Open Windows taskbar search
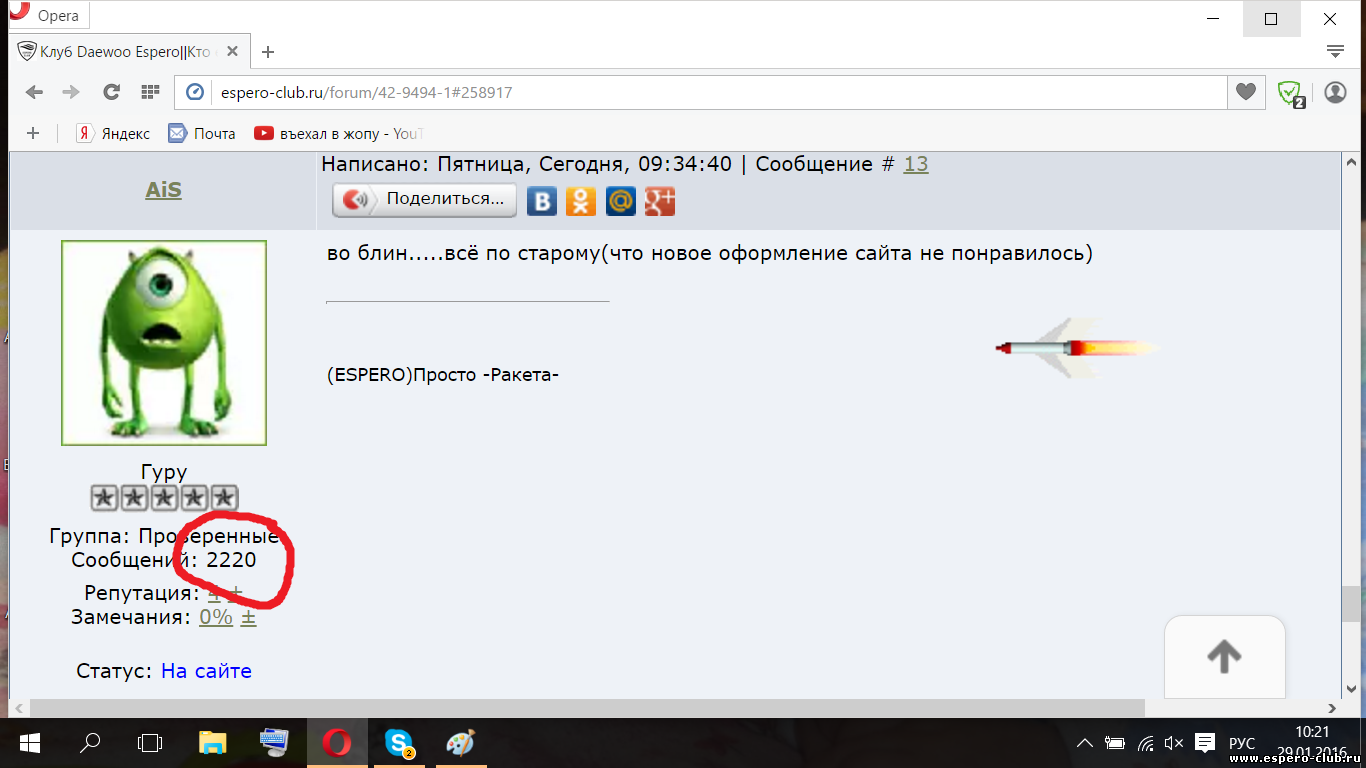 (x=90, y=743)
